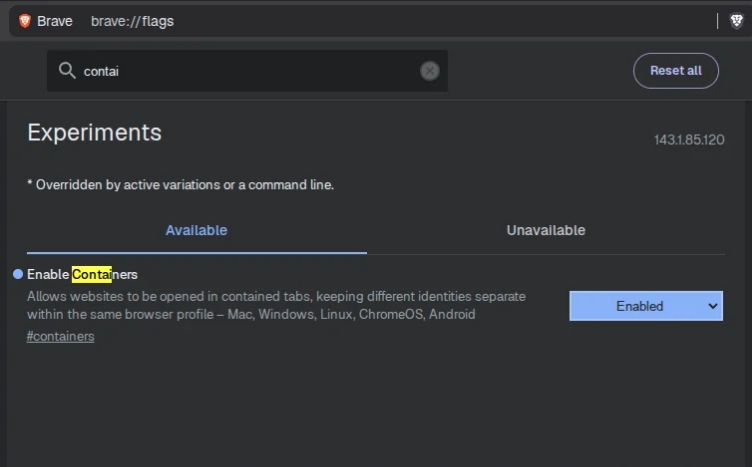Screen dimensions: 752x467
Task: Click the Experiments page heading
Action: click(94, 132)
